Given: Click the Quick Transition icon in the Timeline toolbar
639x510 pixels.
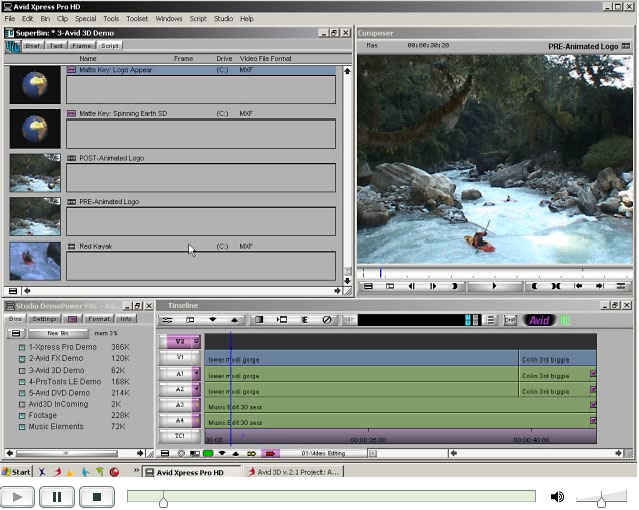Looking at the screenshot, I should click(x=259, y=320).
